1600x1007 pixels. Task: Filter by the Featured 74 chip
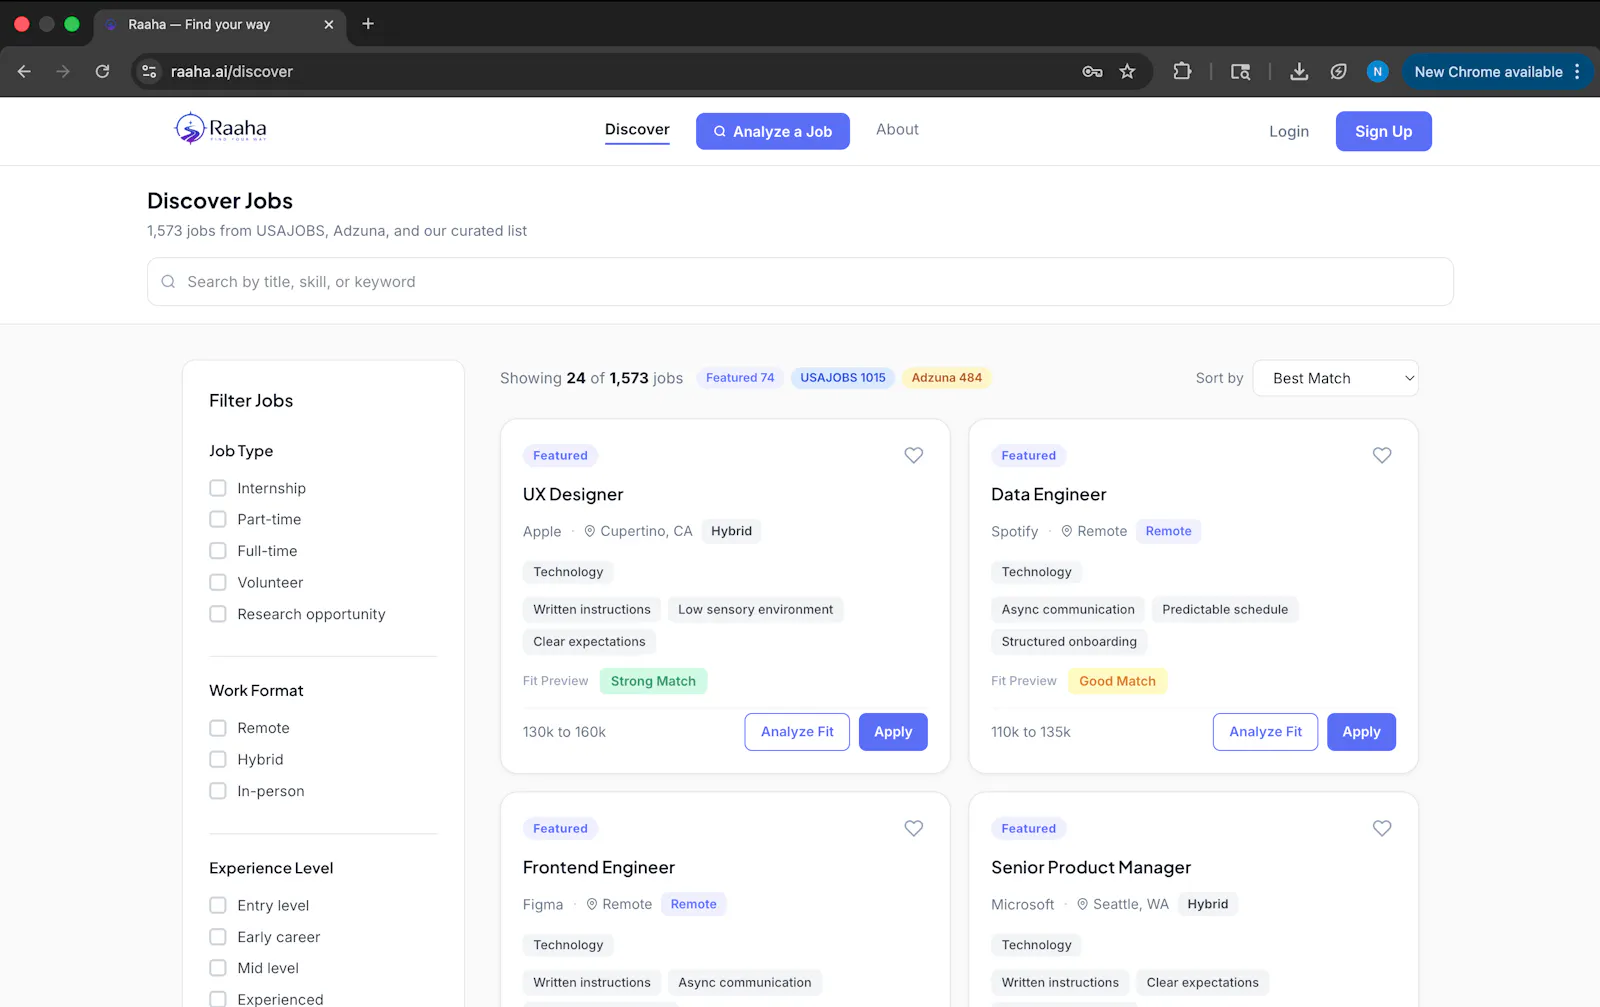pyautogui.click(x=740, y=378)
